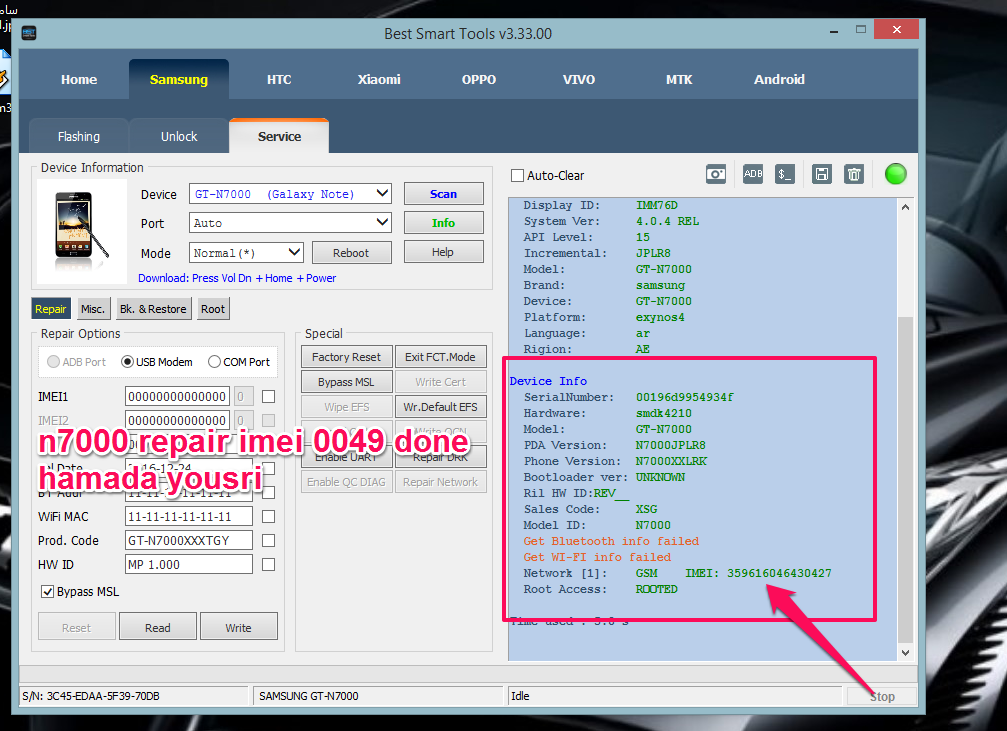The width and height of the screenshot is (1007, 731).
Task: Select the Root section button
Action: tap(213, 309)
